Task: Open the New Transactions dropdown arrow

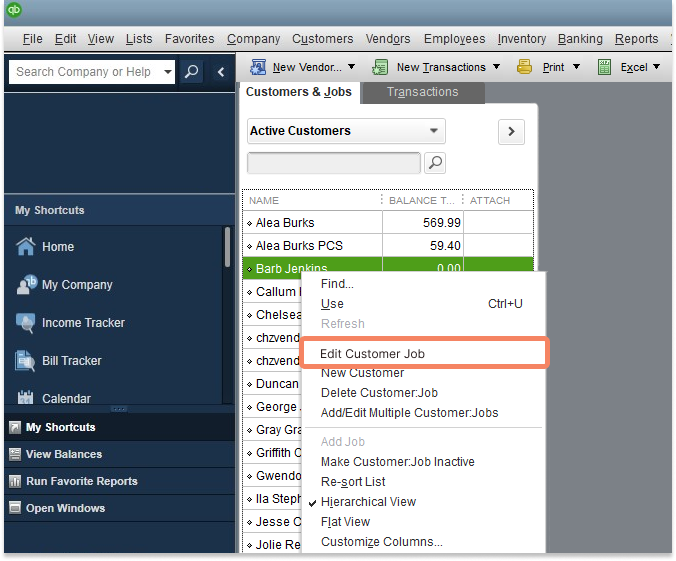Action: pyautogui.click(x=496, y=67)
